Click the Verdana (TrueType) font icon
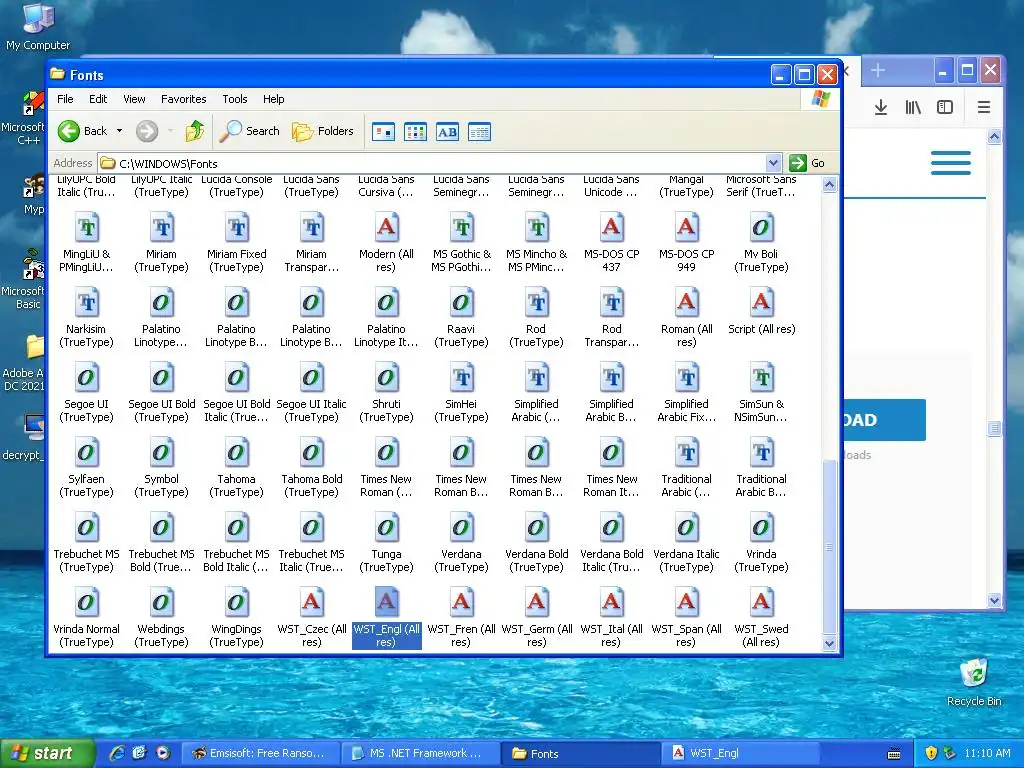The width and height of the screenshot is (1024, 768). point(461,526)
